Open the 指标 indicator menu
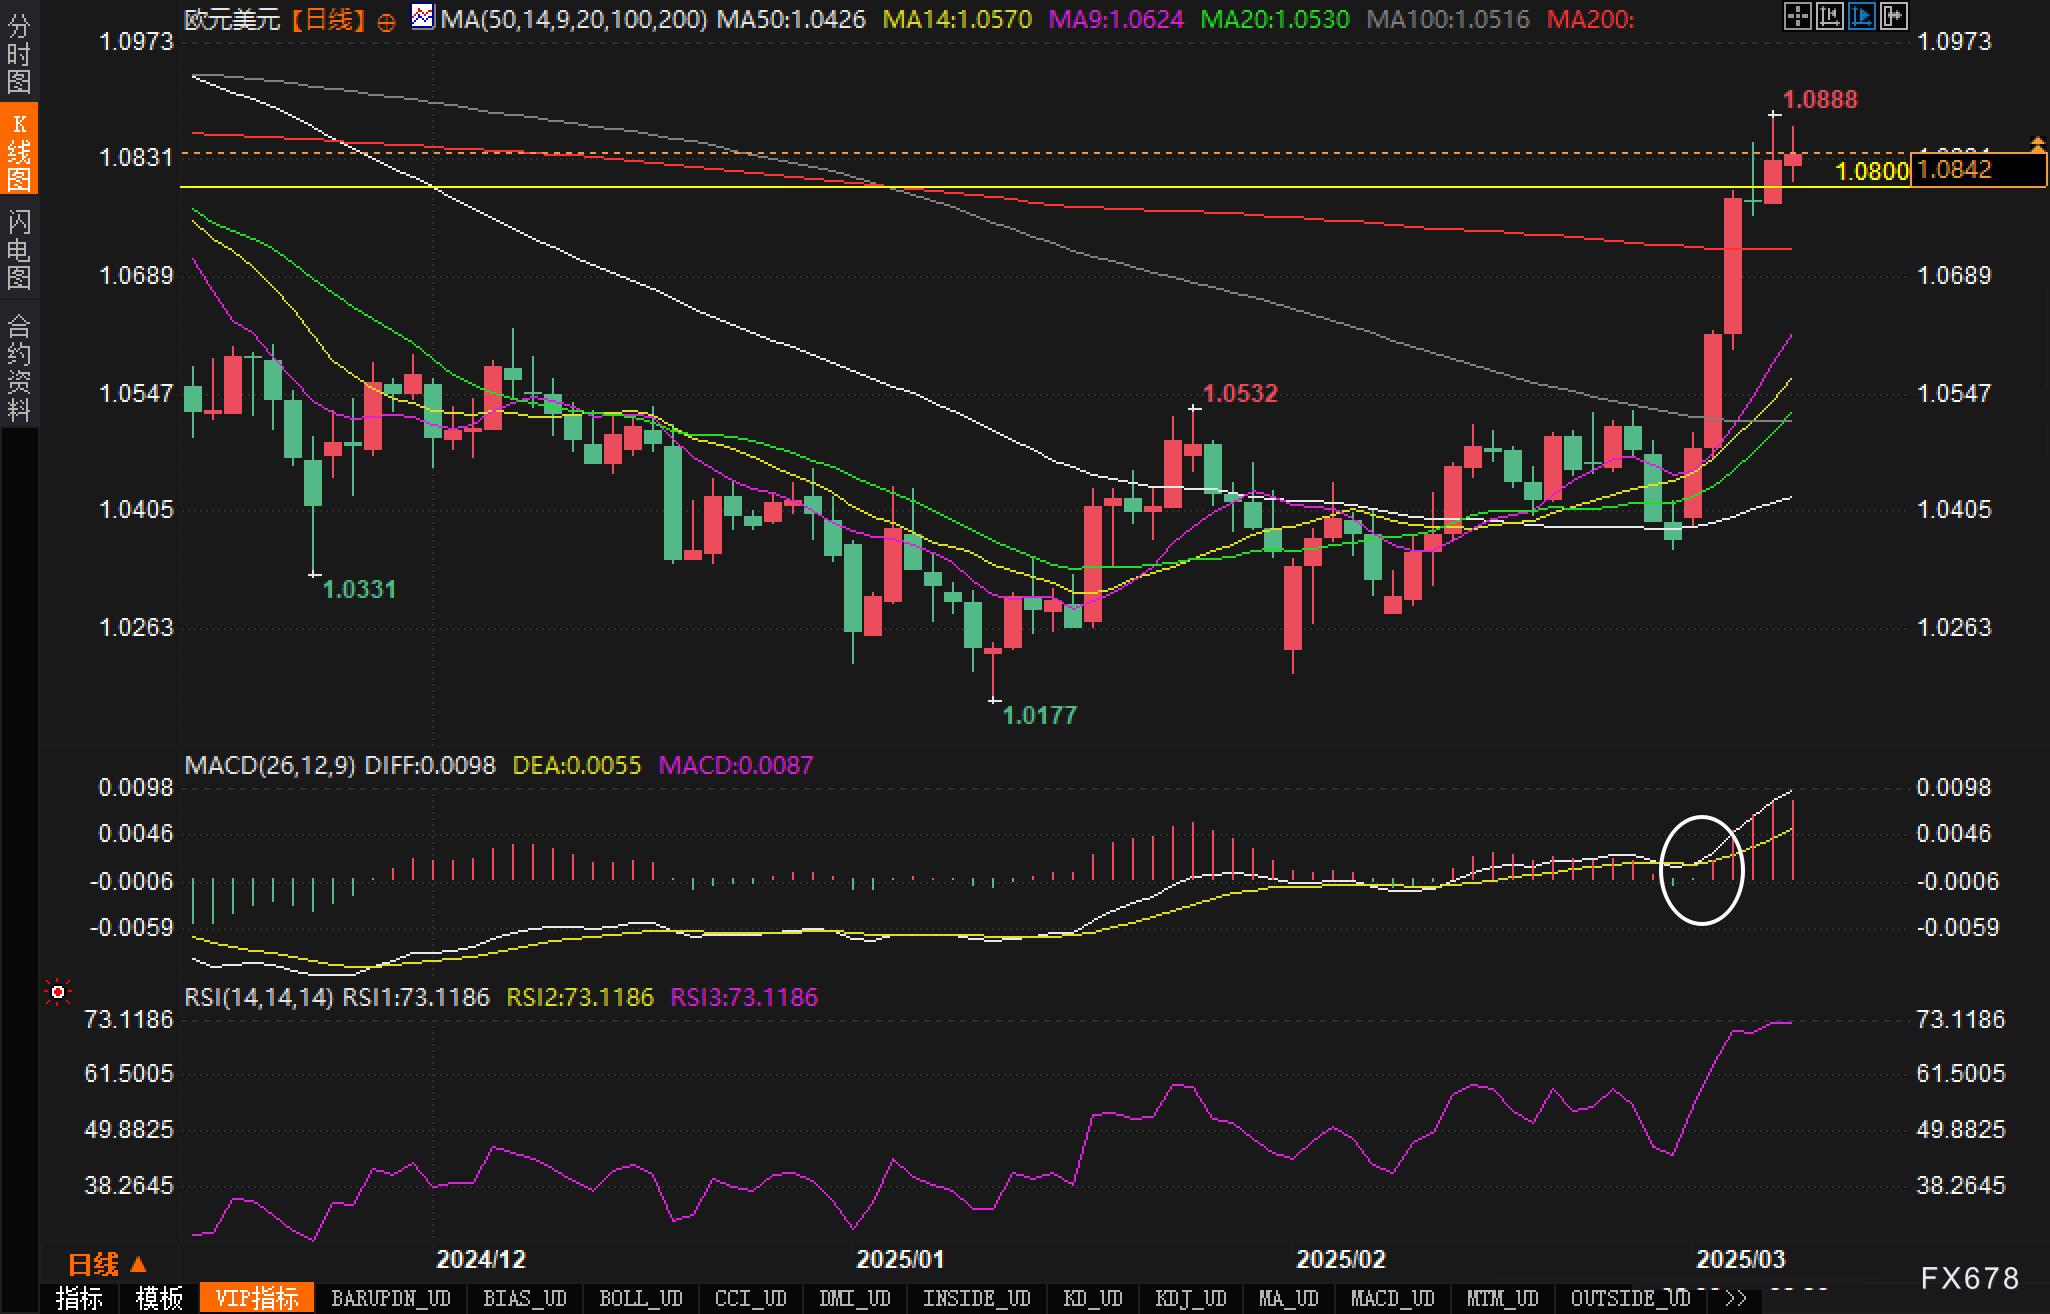Viewport: 2050px width, 1314px height. pos(79,1299)
